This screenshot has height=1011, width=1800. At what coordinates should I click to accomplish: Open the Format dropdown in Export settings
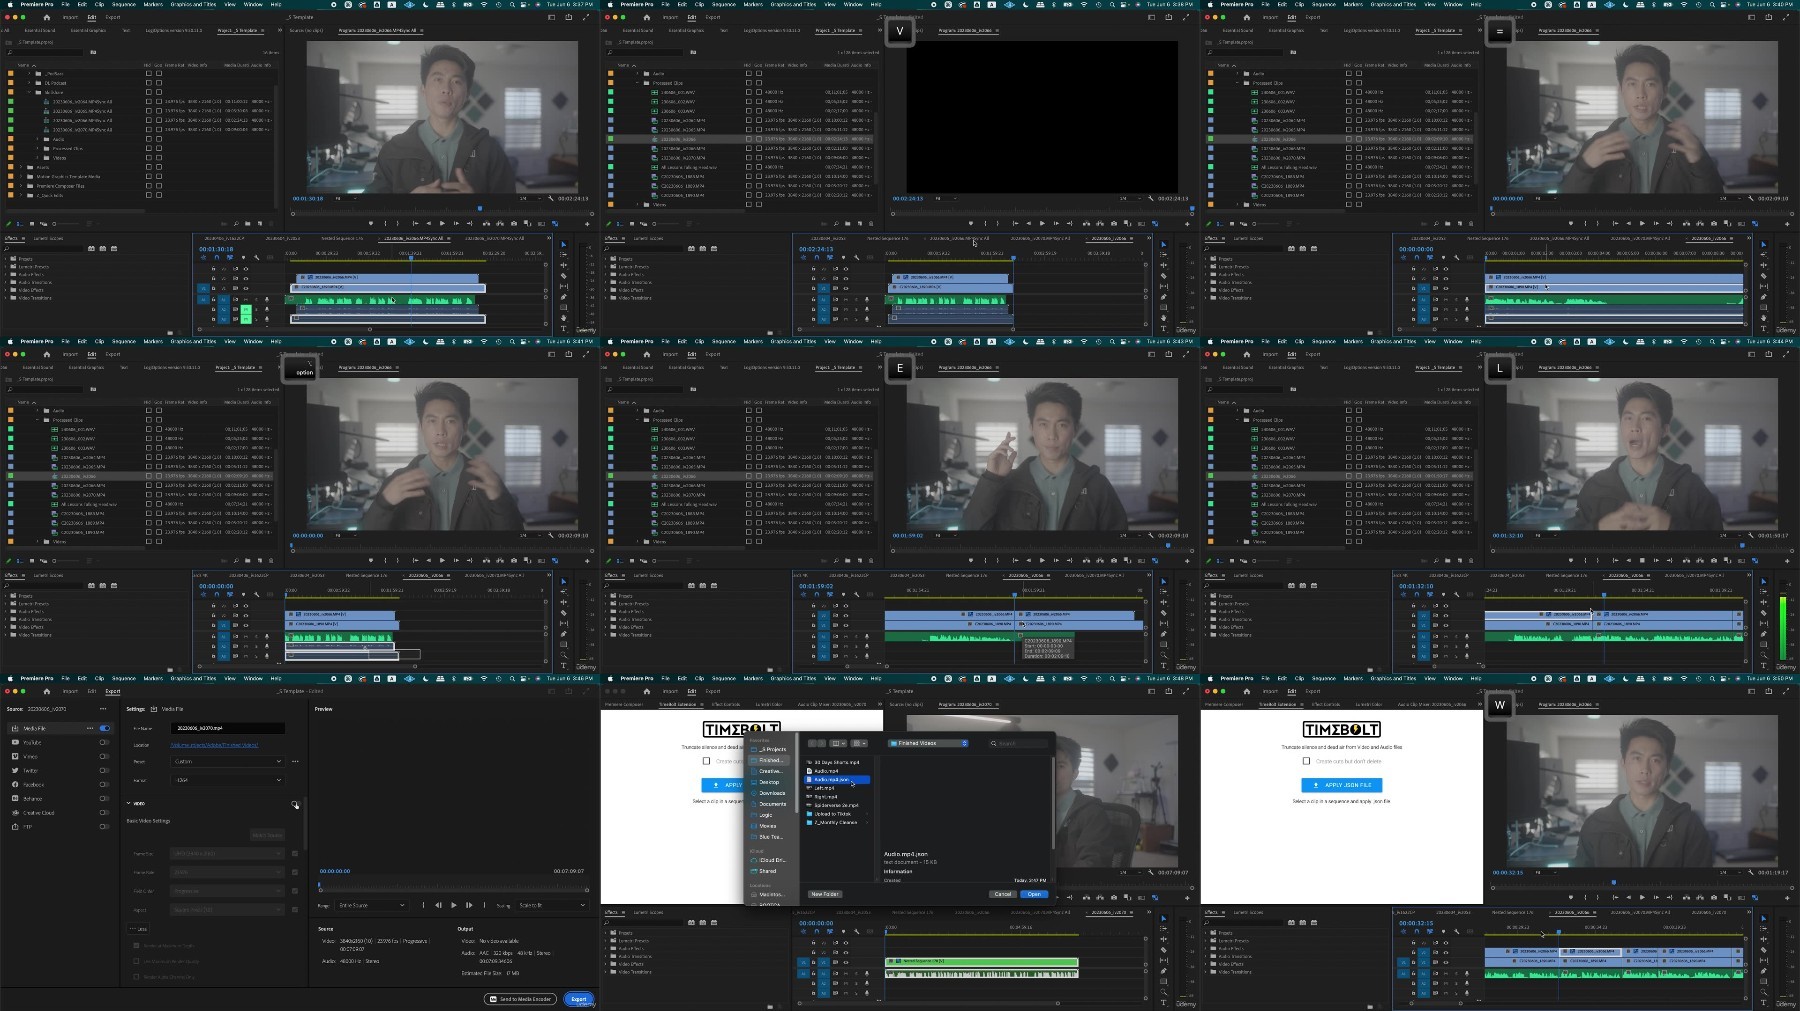click(x=228, y=780)
